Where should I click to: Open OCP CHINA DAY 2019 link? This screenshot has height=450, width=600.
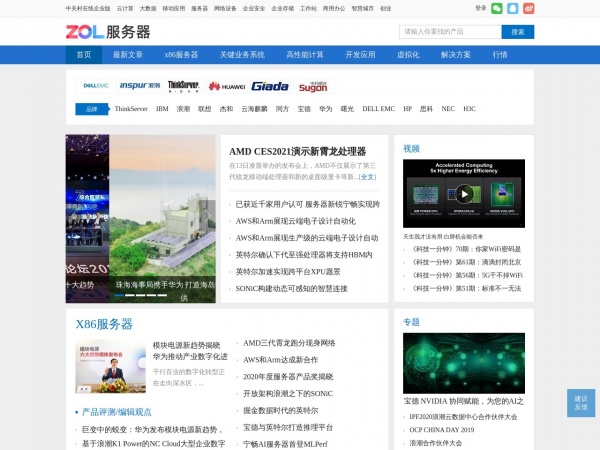442,430
